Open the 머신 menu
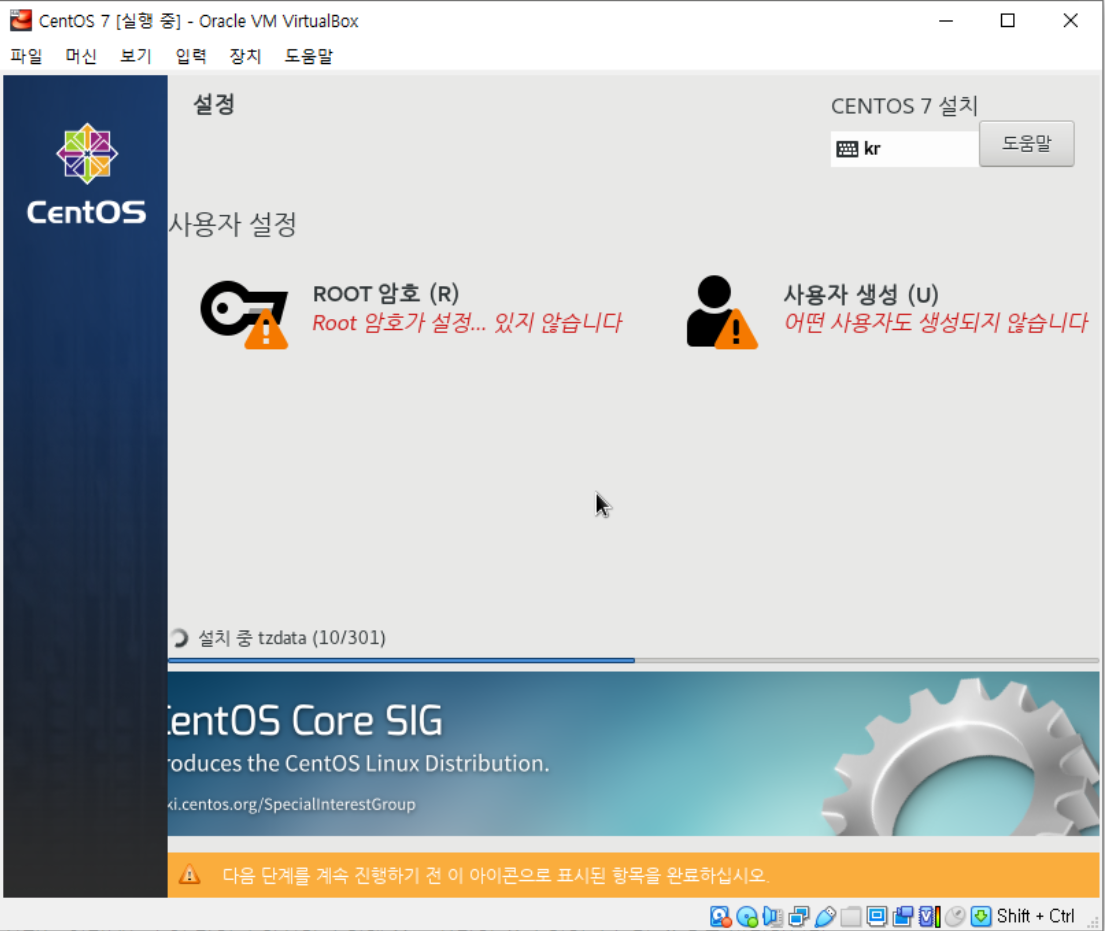The image size is (1105, 931). tap(81, 56)
